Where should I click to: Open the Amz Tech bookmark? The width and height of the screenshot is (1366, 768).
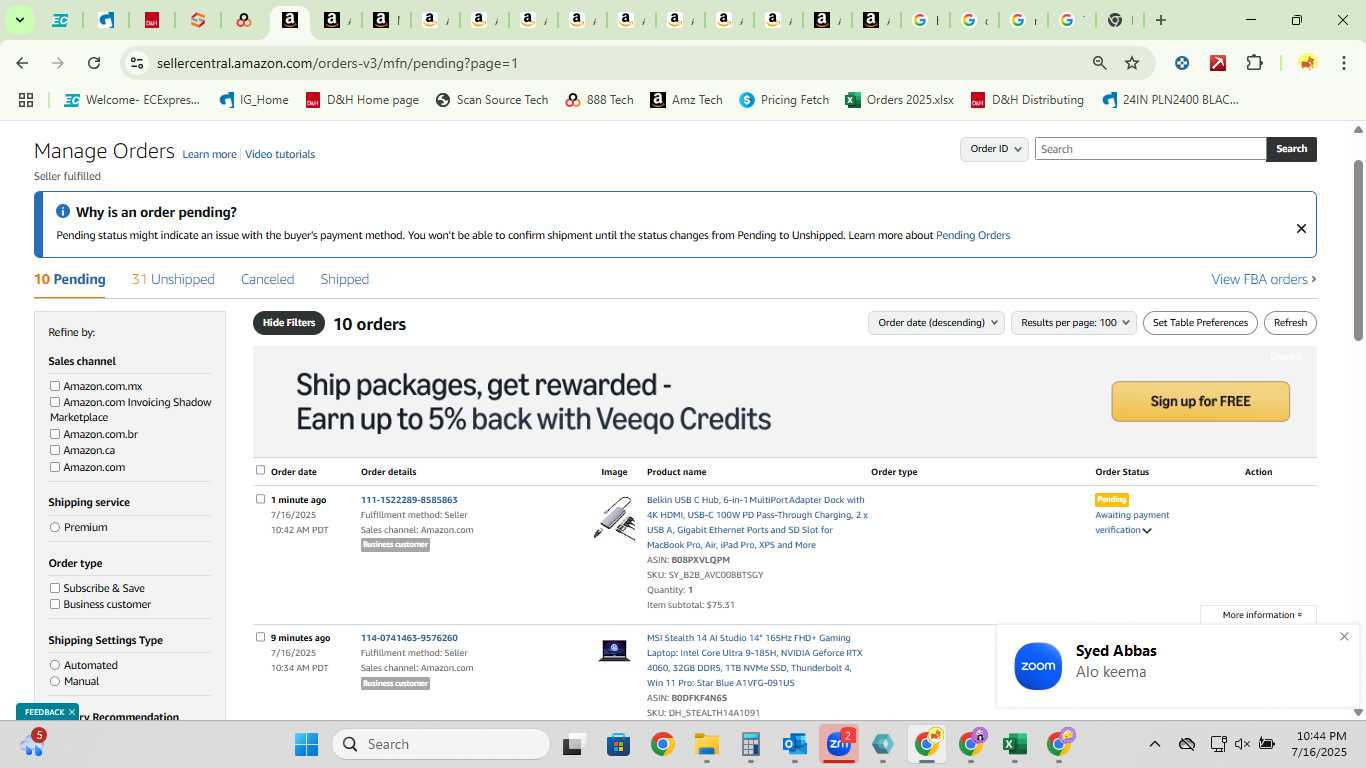tap(686, 100)
